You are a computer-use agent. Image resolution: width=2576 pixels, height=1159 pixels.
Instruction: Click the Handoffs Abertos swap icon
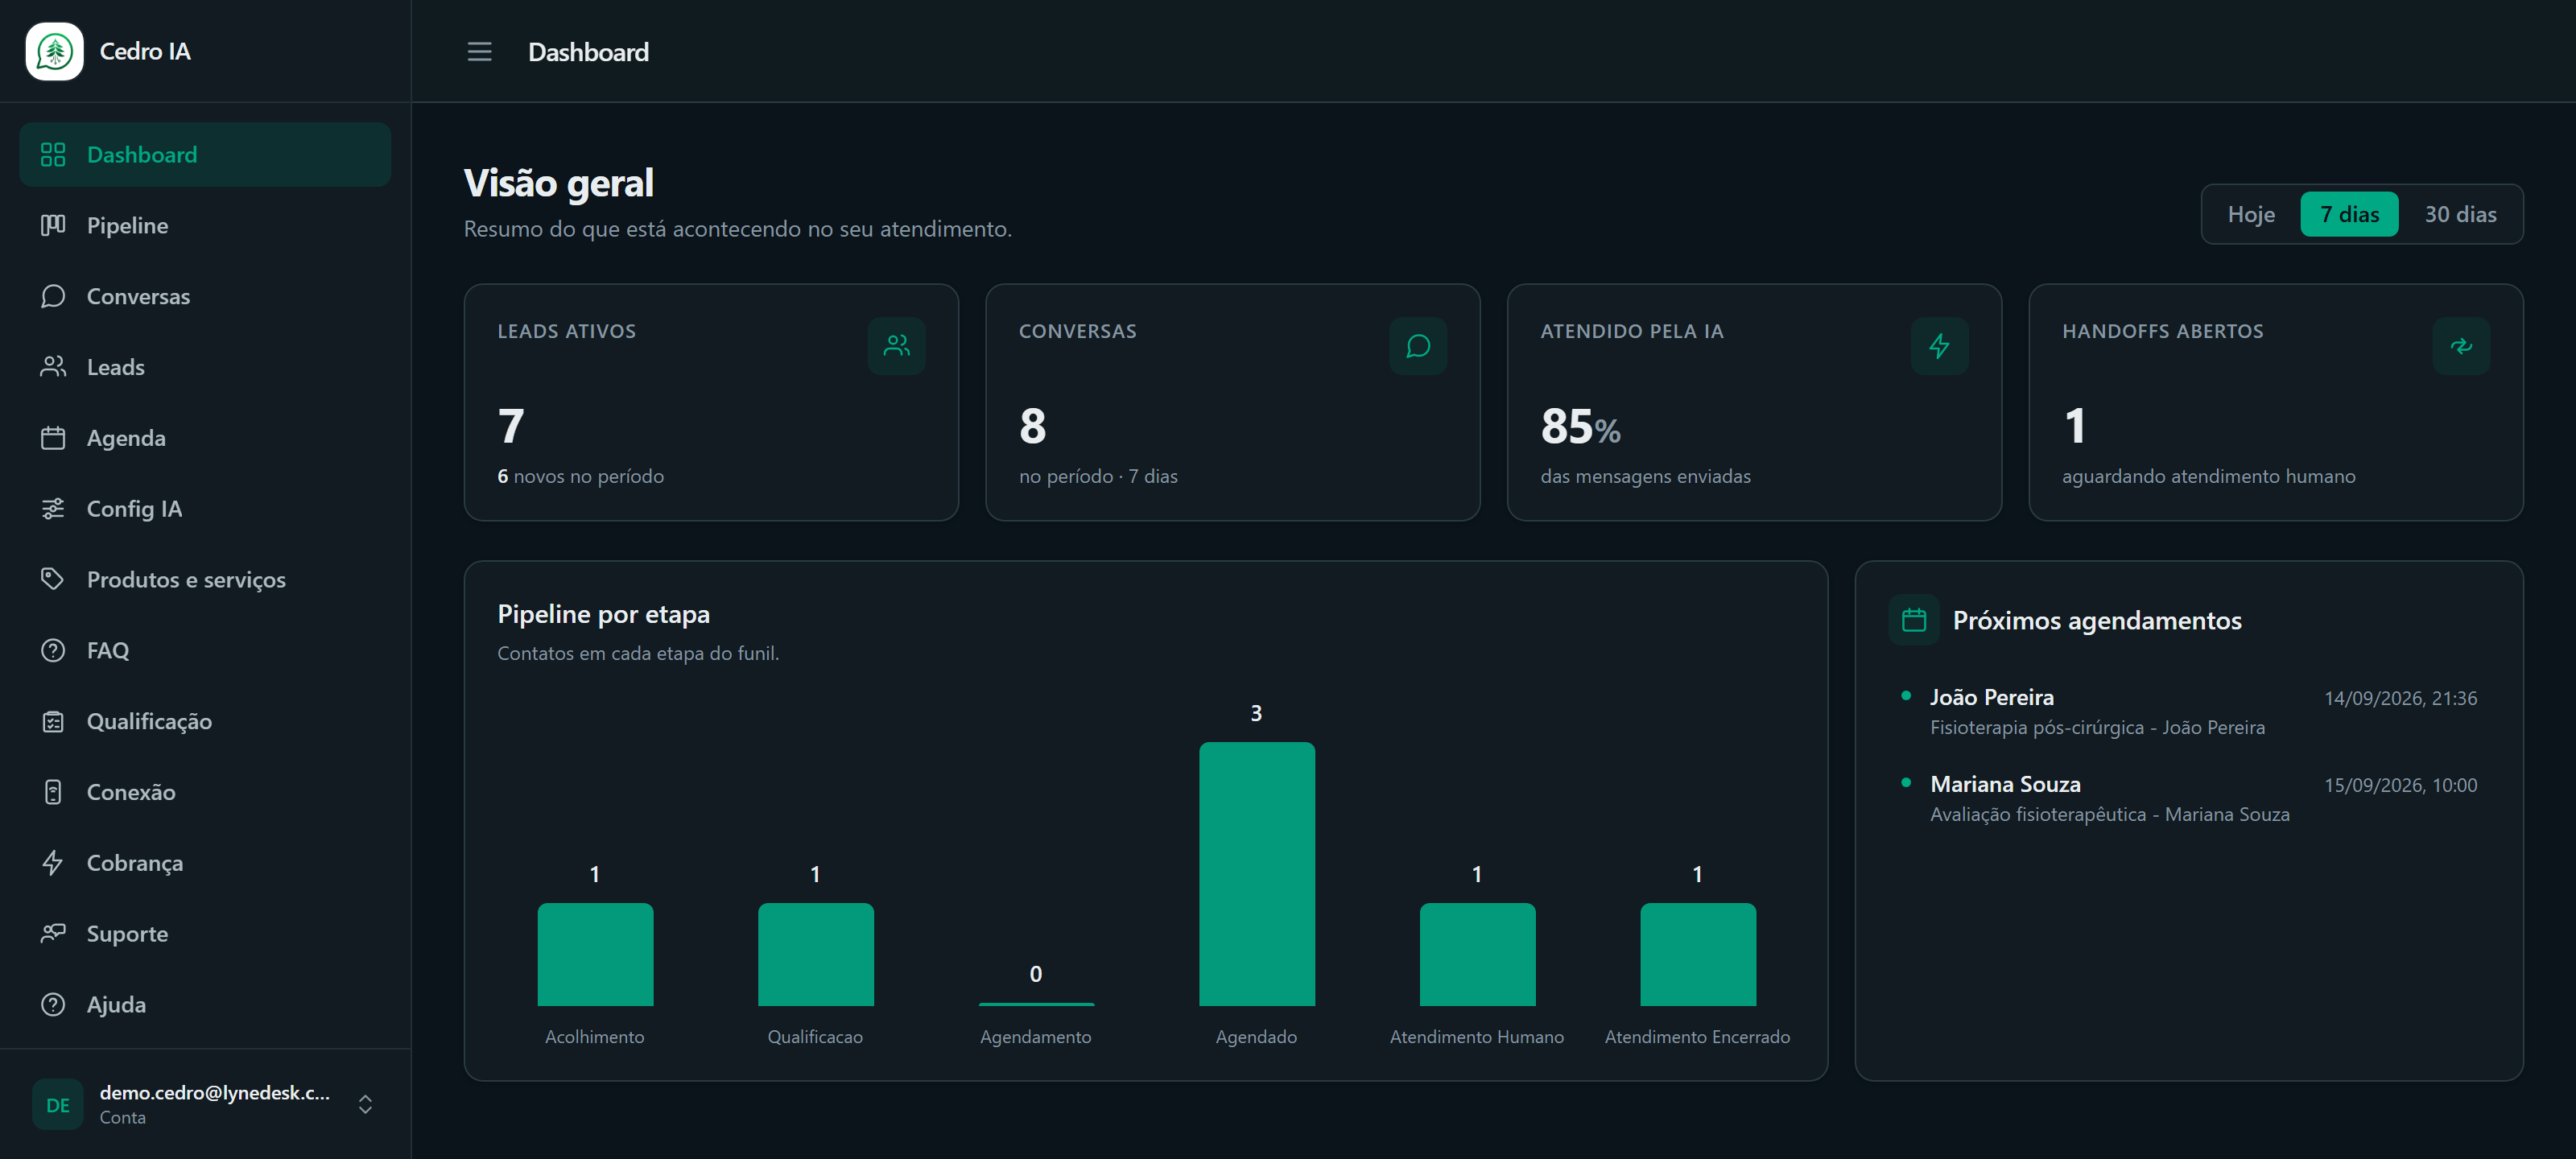click(2461, 346)
